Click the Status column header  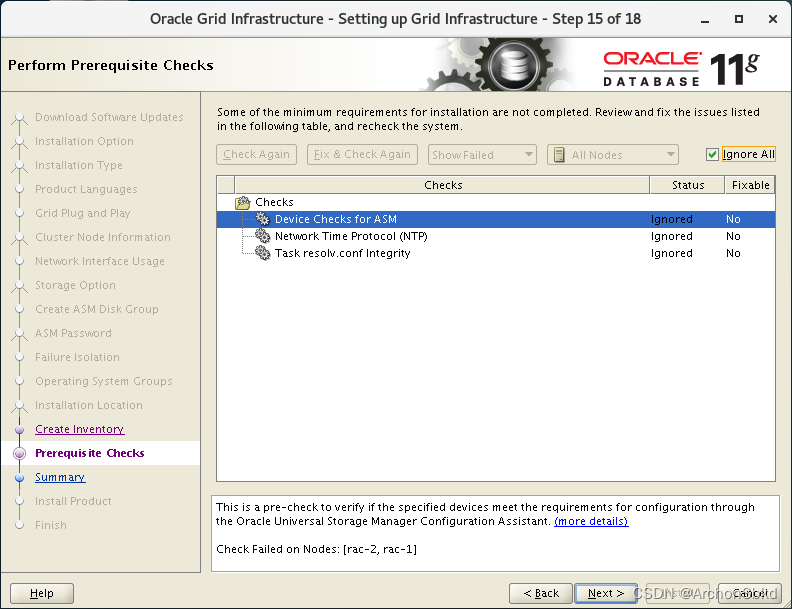point(687,185)
